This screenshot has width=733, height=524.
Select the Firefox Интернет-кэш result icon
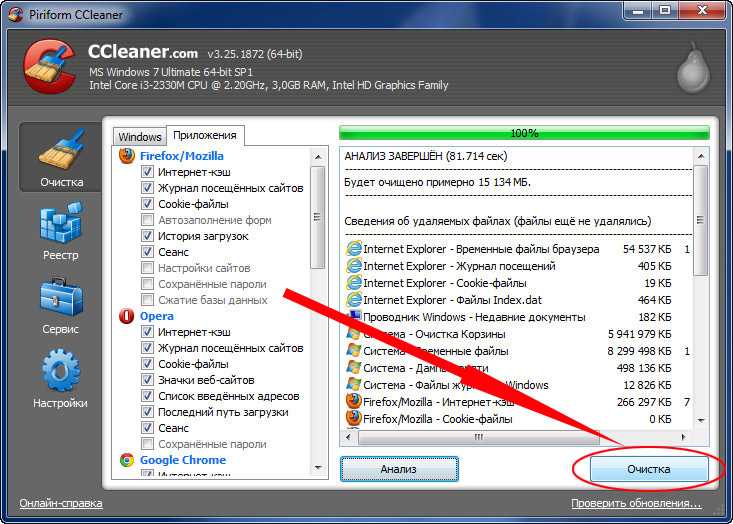[354, 402]
